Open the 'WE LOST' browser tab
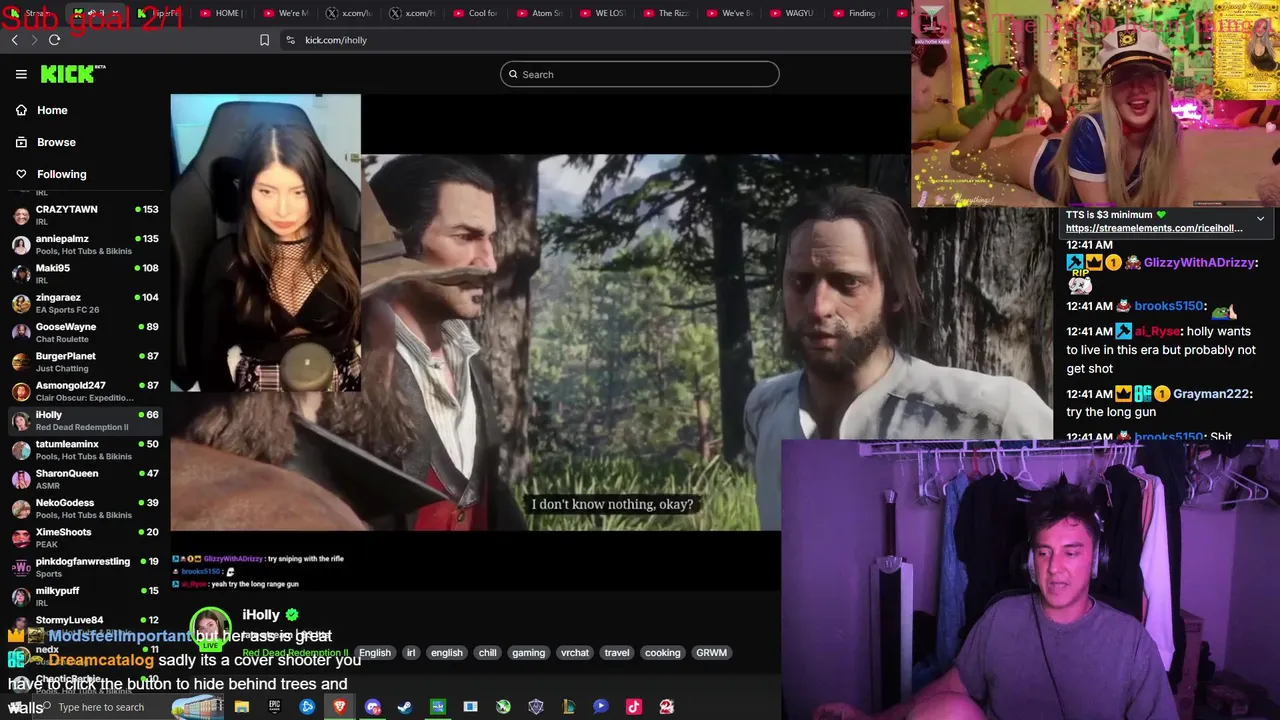 pyautogui.click(x=601, y=13)
